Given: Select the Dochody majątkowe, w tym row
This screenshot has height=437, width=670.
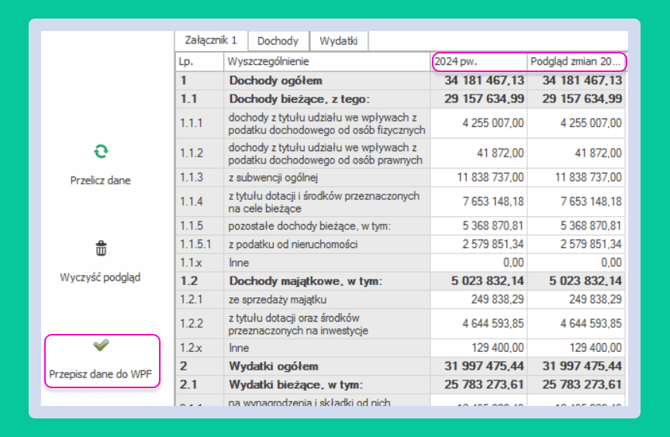Looking at the screenshot, I should [x=400, y=281].
